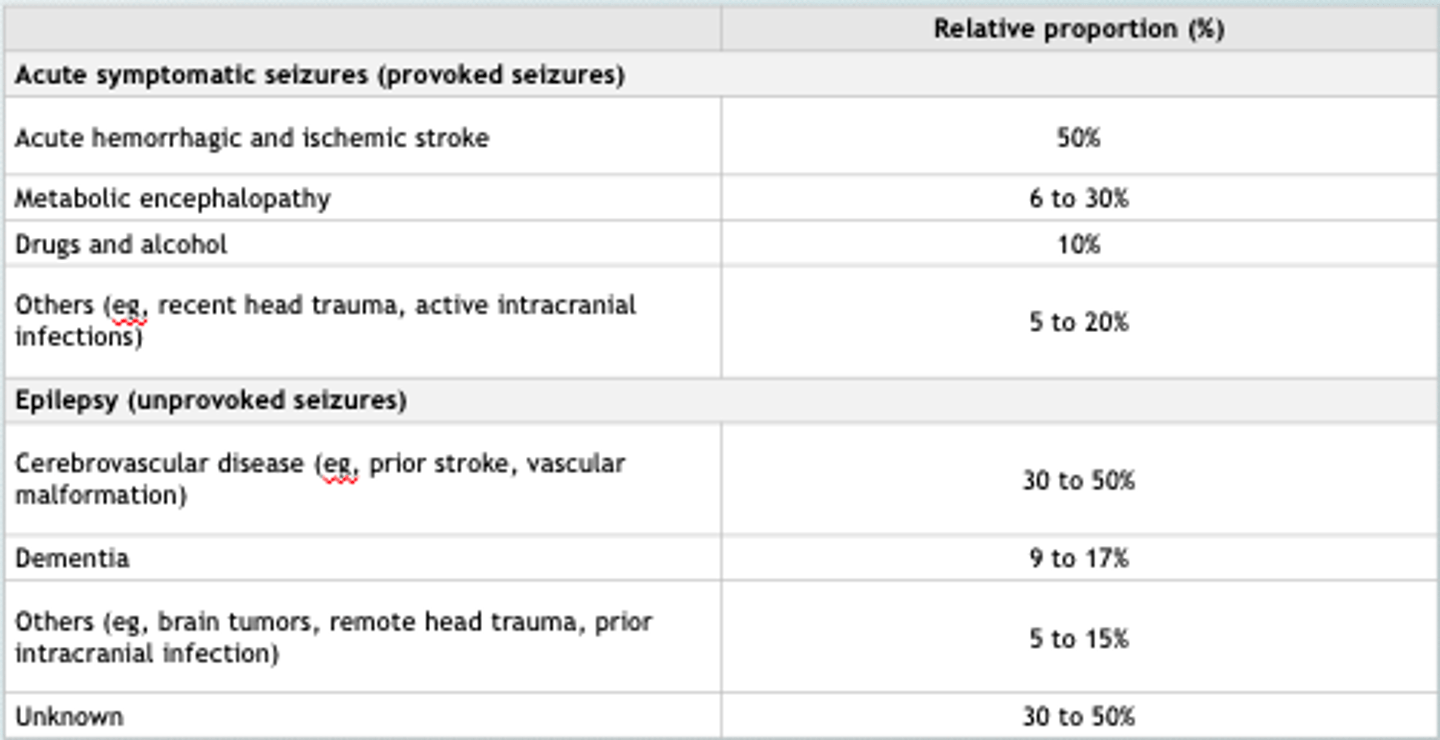Select the Unknown row label

(x=69, y=716)
